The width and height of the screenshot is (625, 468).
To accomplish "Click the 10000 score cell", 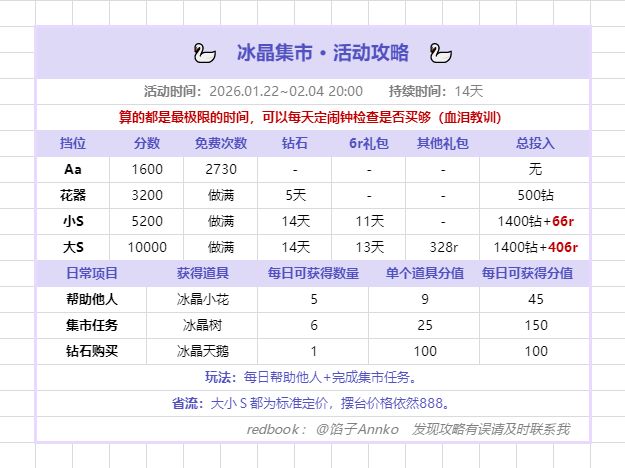I will [147, 247].
